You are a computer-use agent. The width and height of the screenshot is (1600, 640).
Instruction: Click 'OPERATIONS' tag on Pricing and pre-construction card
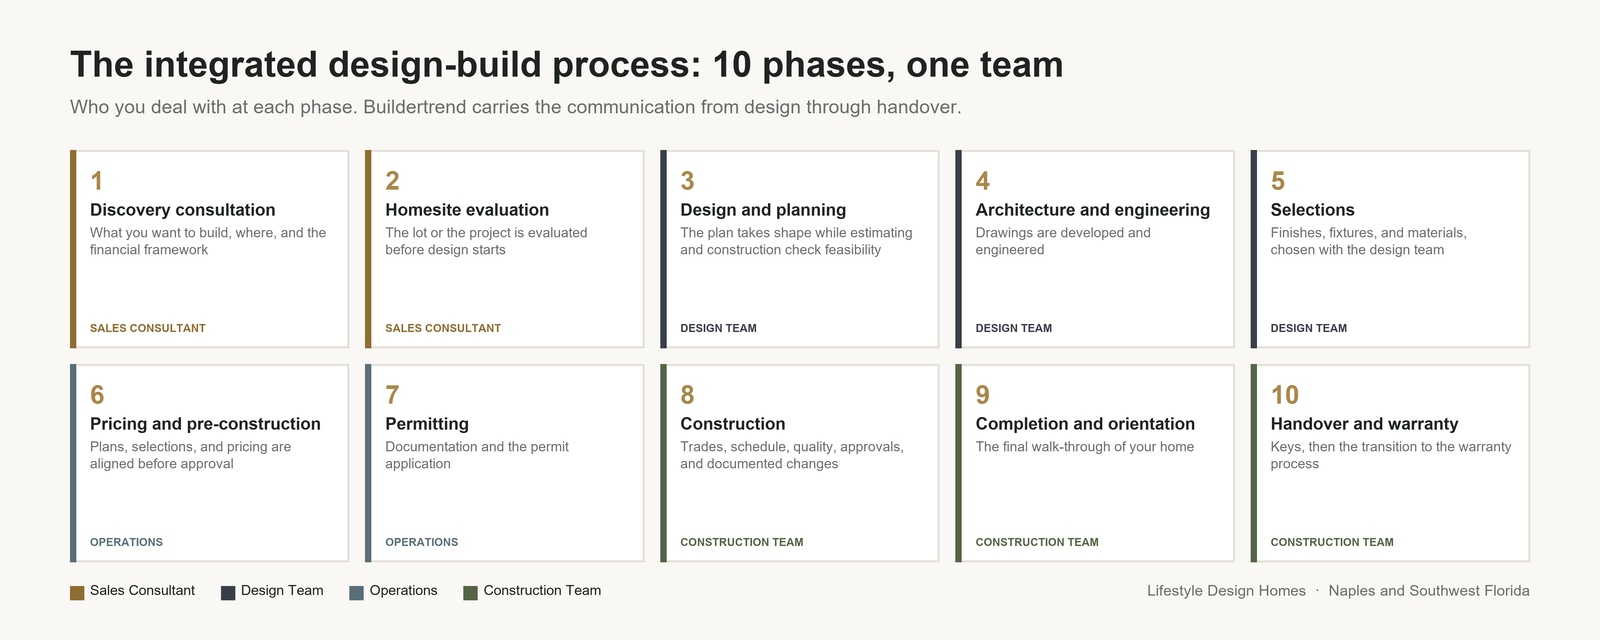pos(126,542)
